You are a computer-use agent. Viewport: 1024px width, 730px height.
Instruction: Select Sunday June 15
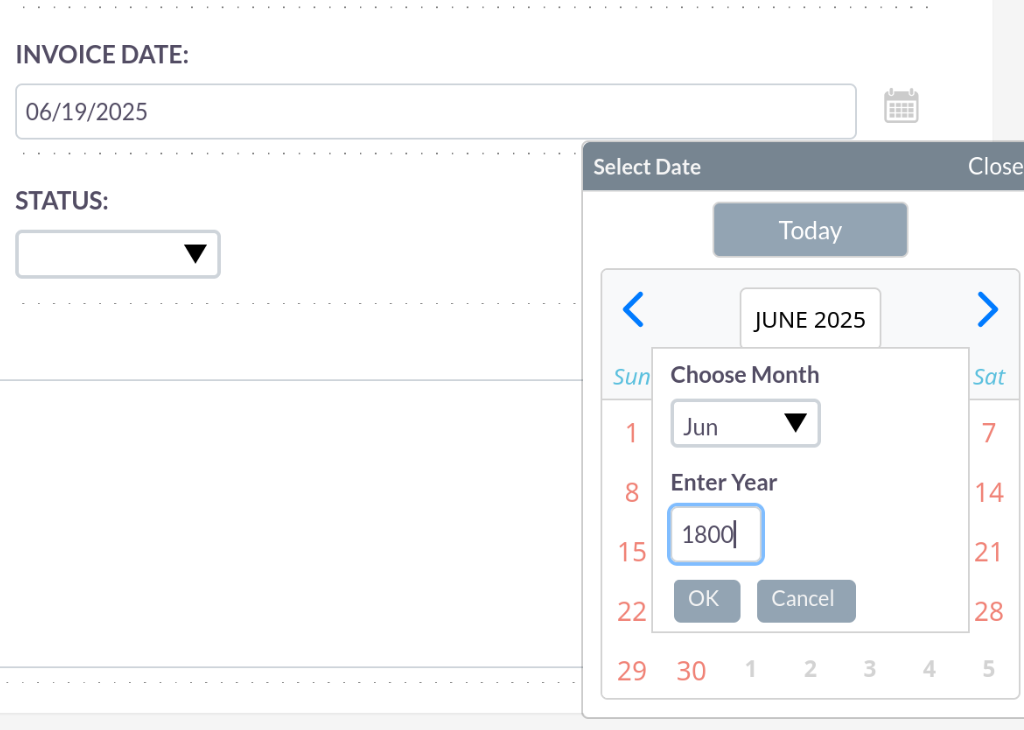[x=632, y=552]
